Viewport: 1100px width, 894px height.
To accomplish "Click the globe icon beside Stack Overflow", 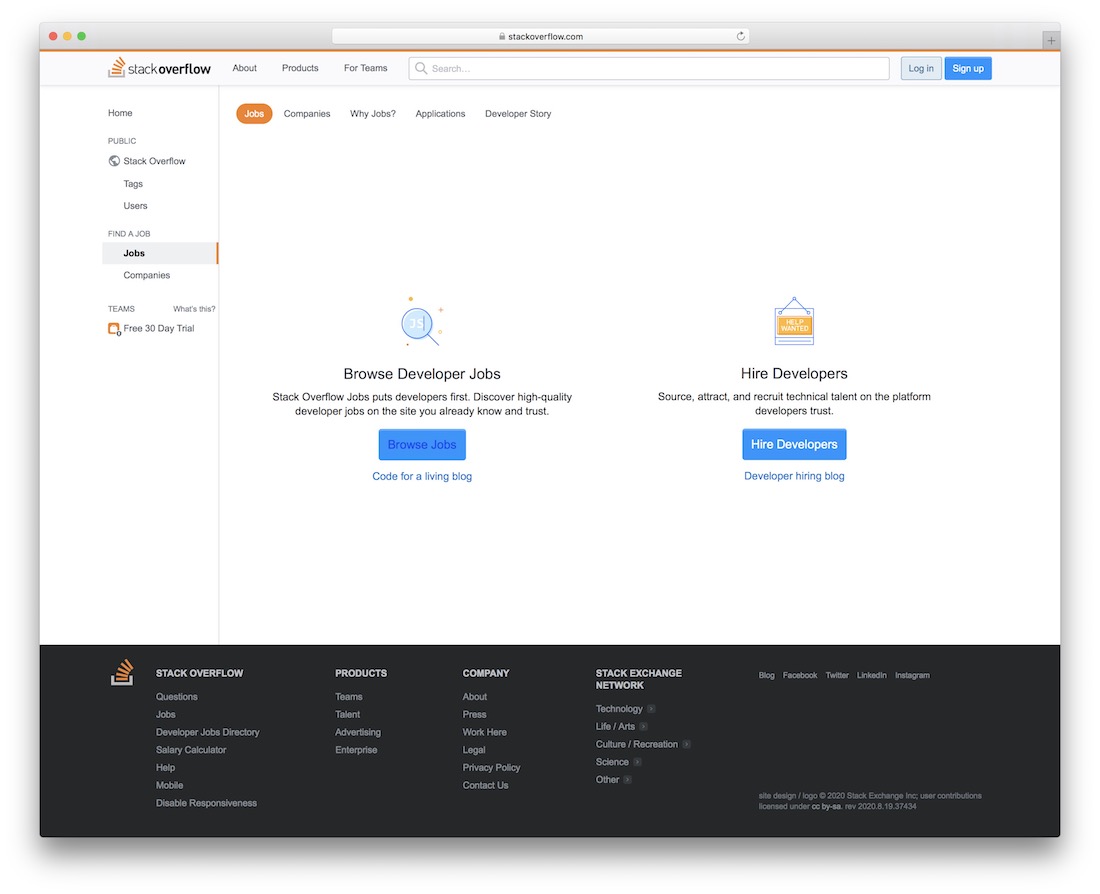I will [x=114, y=161].
